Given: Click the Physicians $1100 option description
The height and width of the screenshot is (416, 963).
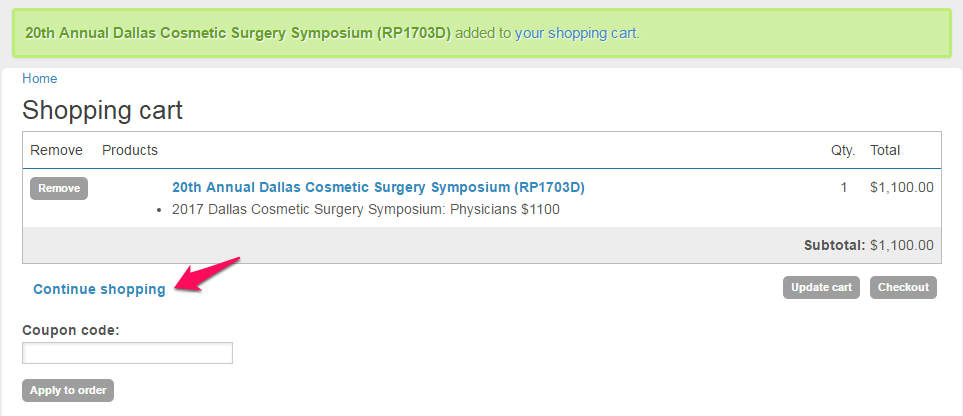Looking at the screenshot, I should [x=366, y=210].
